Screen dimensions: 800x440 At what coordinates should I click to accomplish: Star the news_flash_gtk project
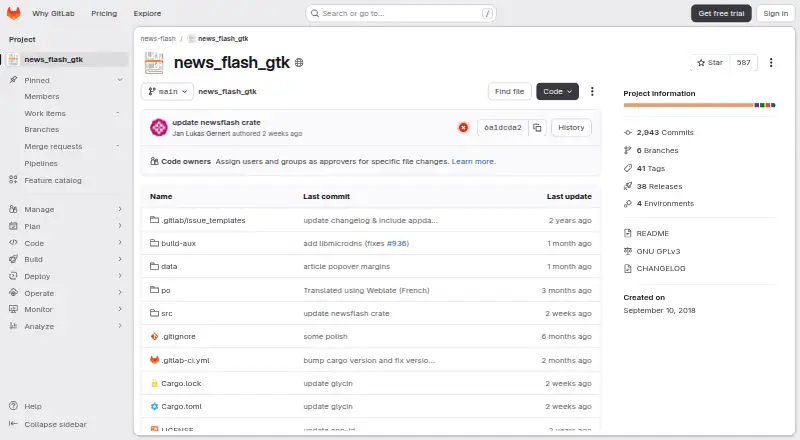pos(710,62)
